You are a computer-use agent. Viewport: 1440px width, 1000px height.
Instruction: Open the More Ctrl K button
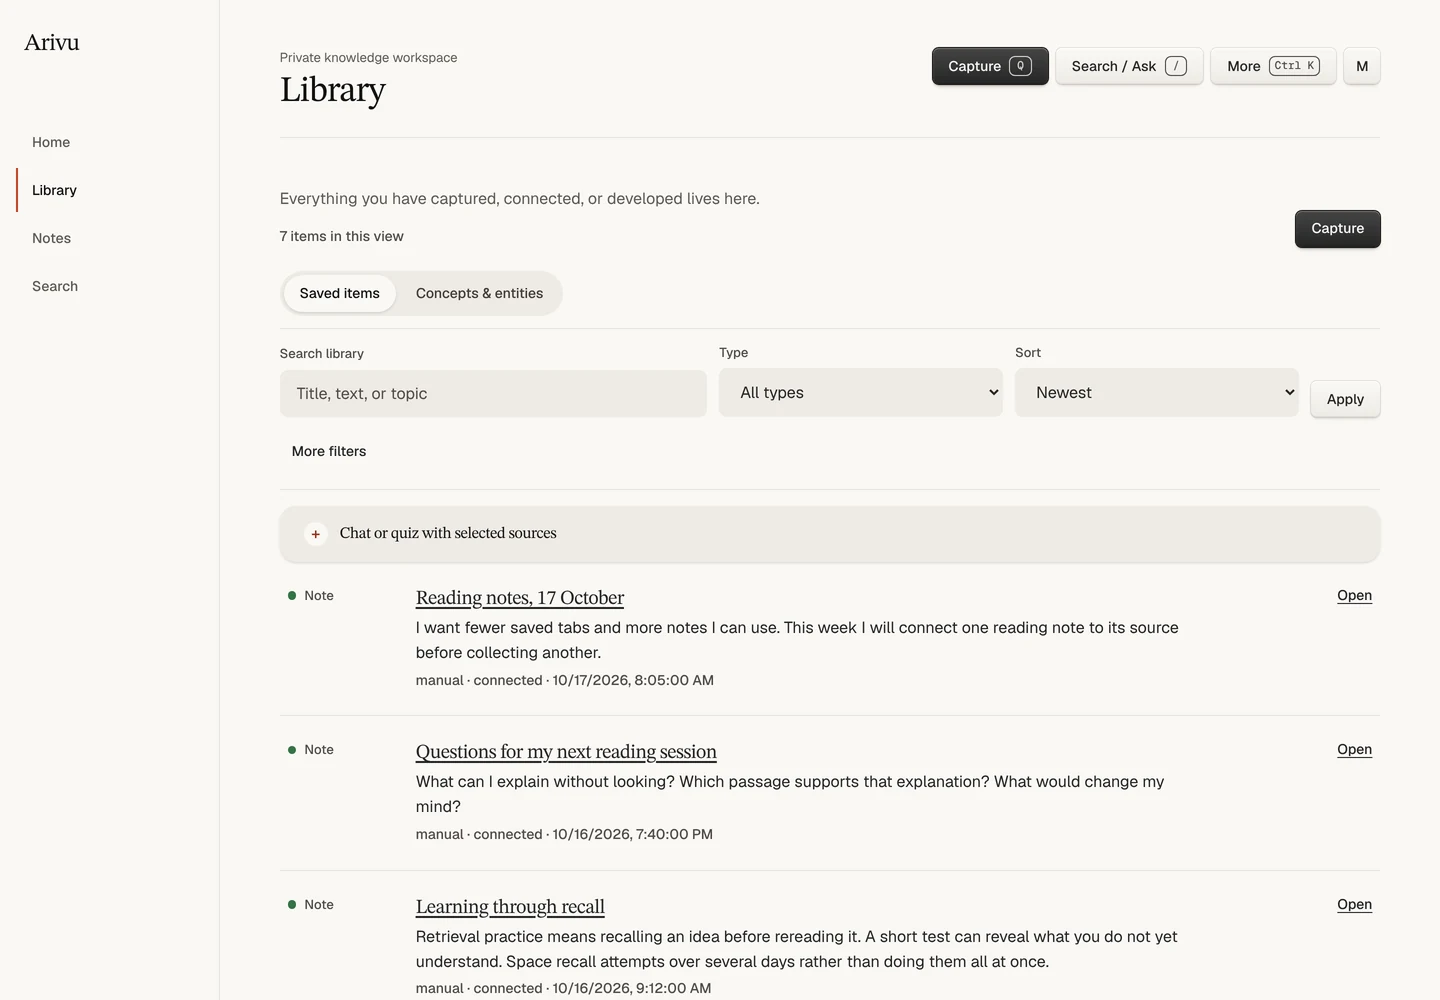click(x=1273, y=66)
